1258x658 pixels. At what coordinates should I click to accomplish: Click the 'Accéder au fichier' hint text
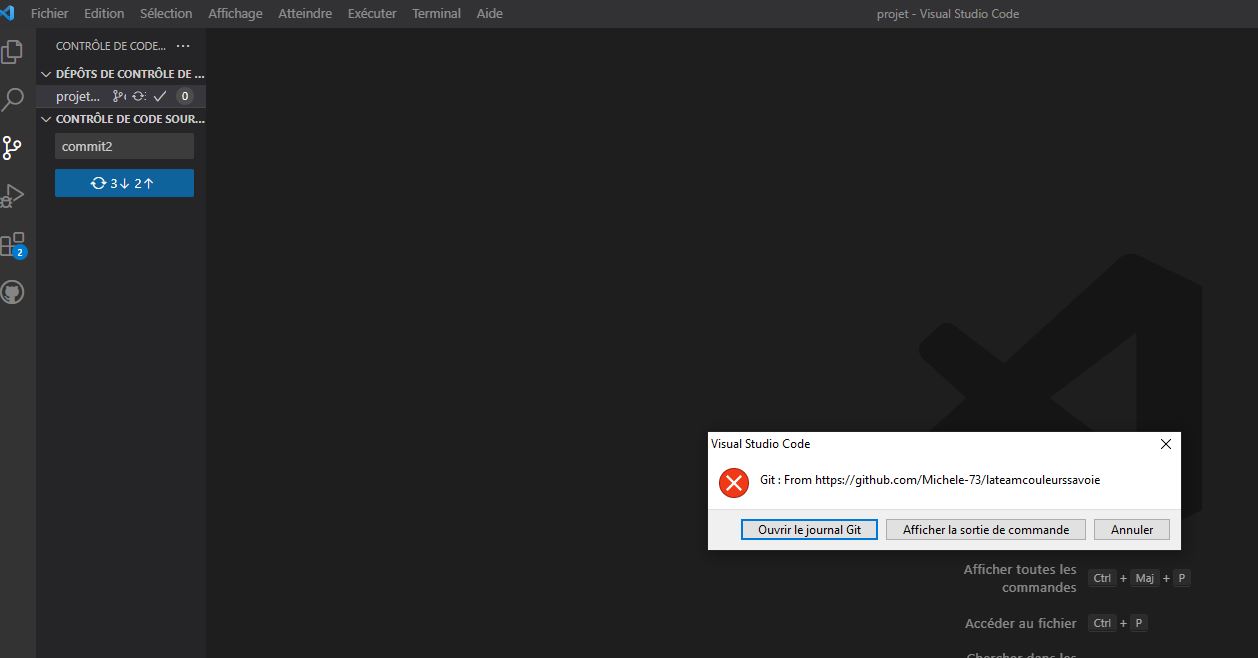tap(1021, 623)
